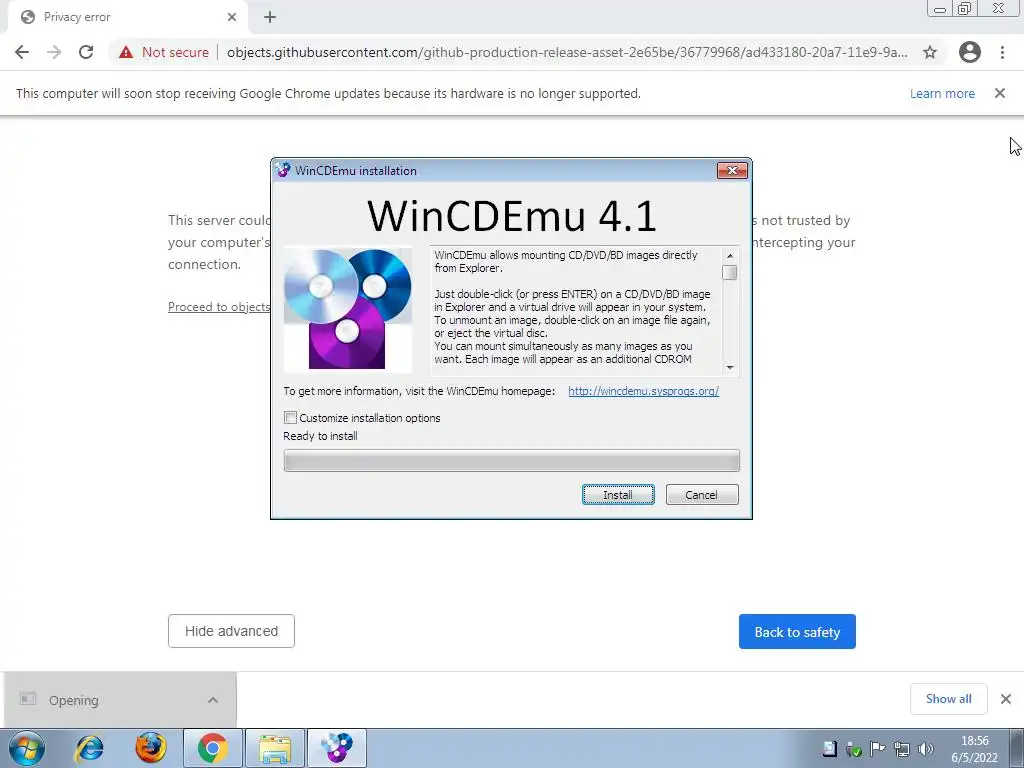Click Learn more in the update banner
1024x768 pixels.
942,93
